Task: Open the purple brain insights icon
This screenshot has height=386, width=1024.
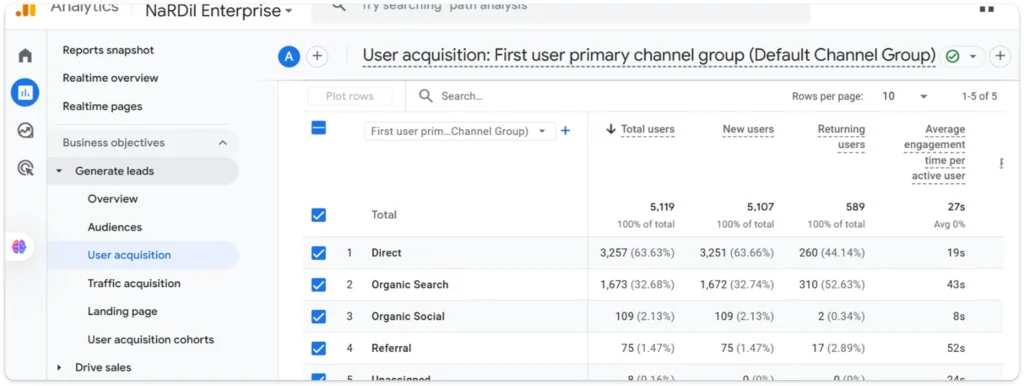Action: coord(19,247)
